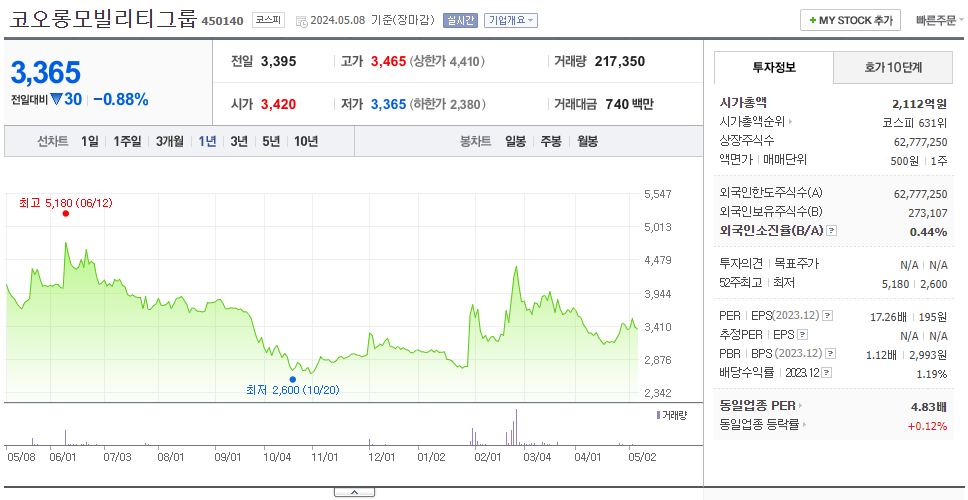Click help icon beside PER EPS(2023.12)
968x500 pixels.
point(827,316)
